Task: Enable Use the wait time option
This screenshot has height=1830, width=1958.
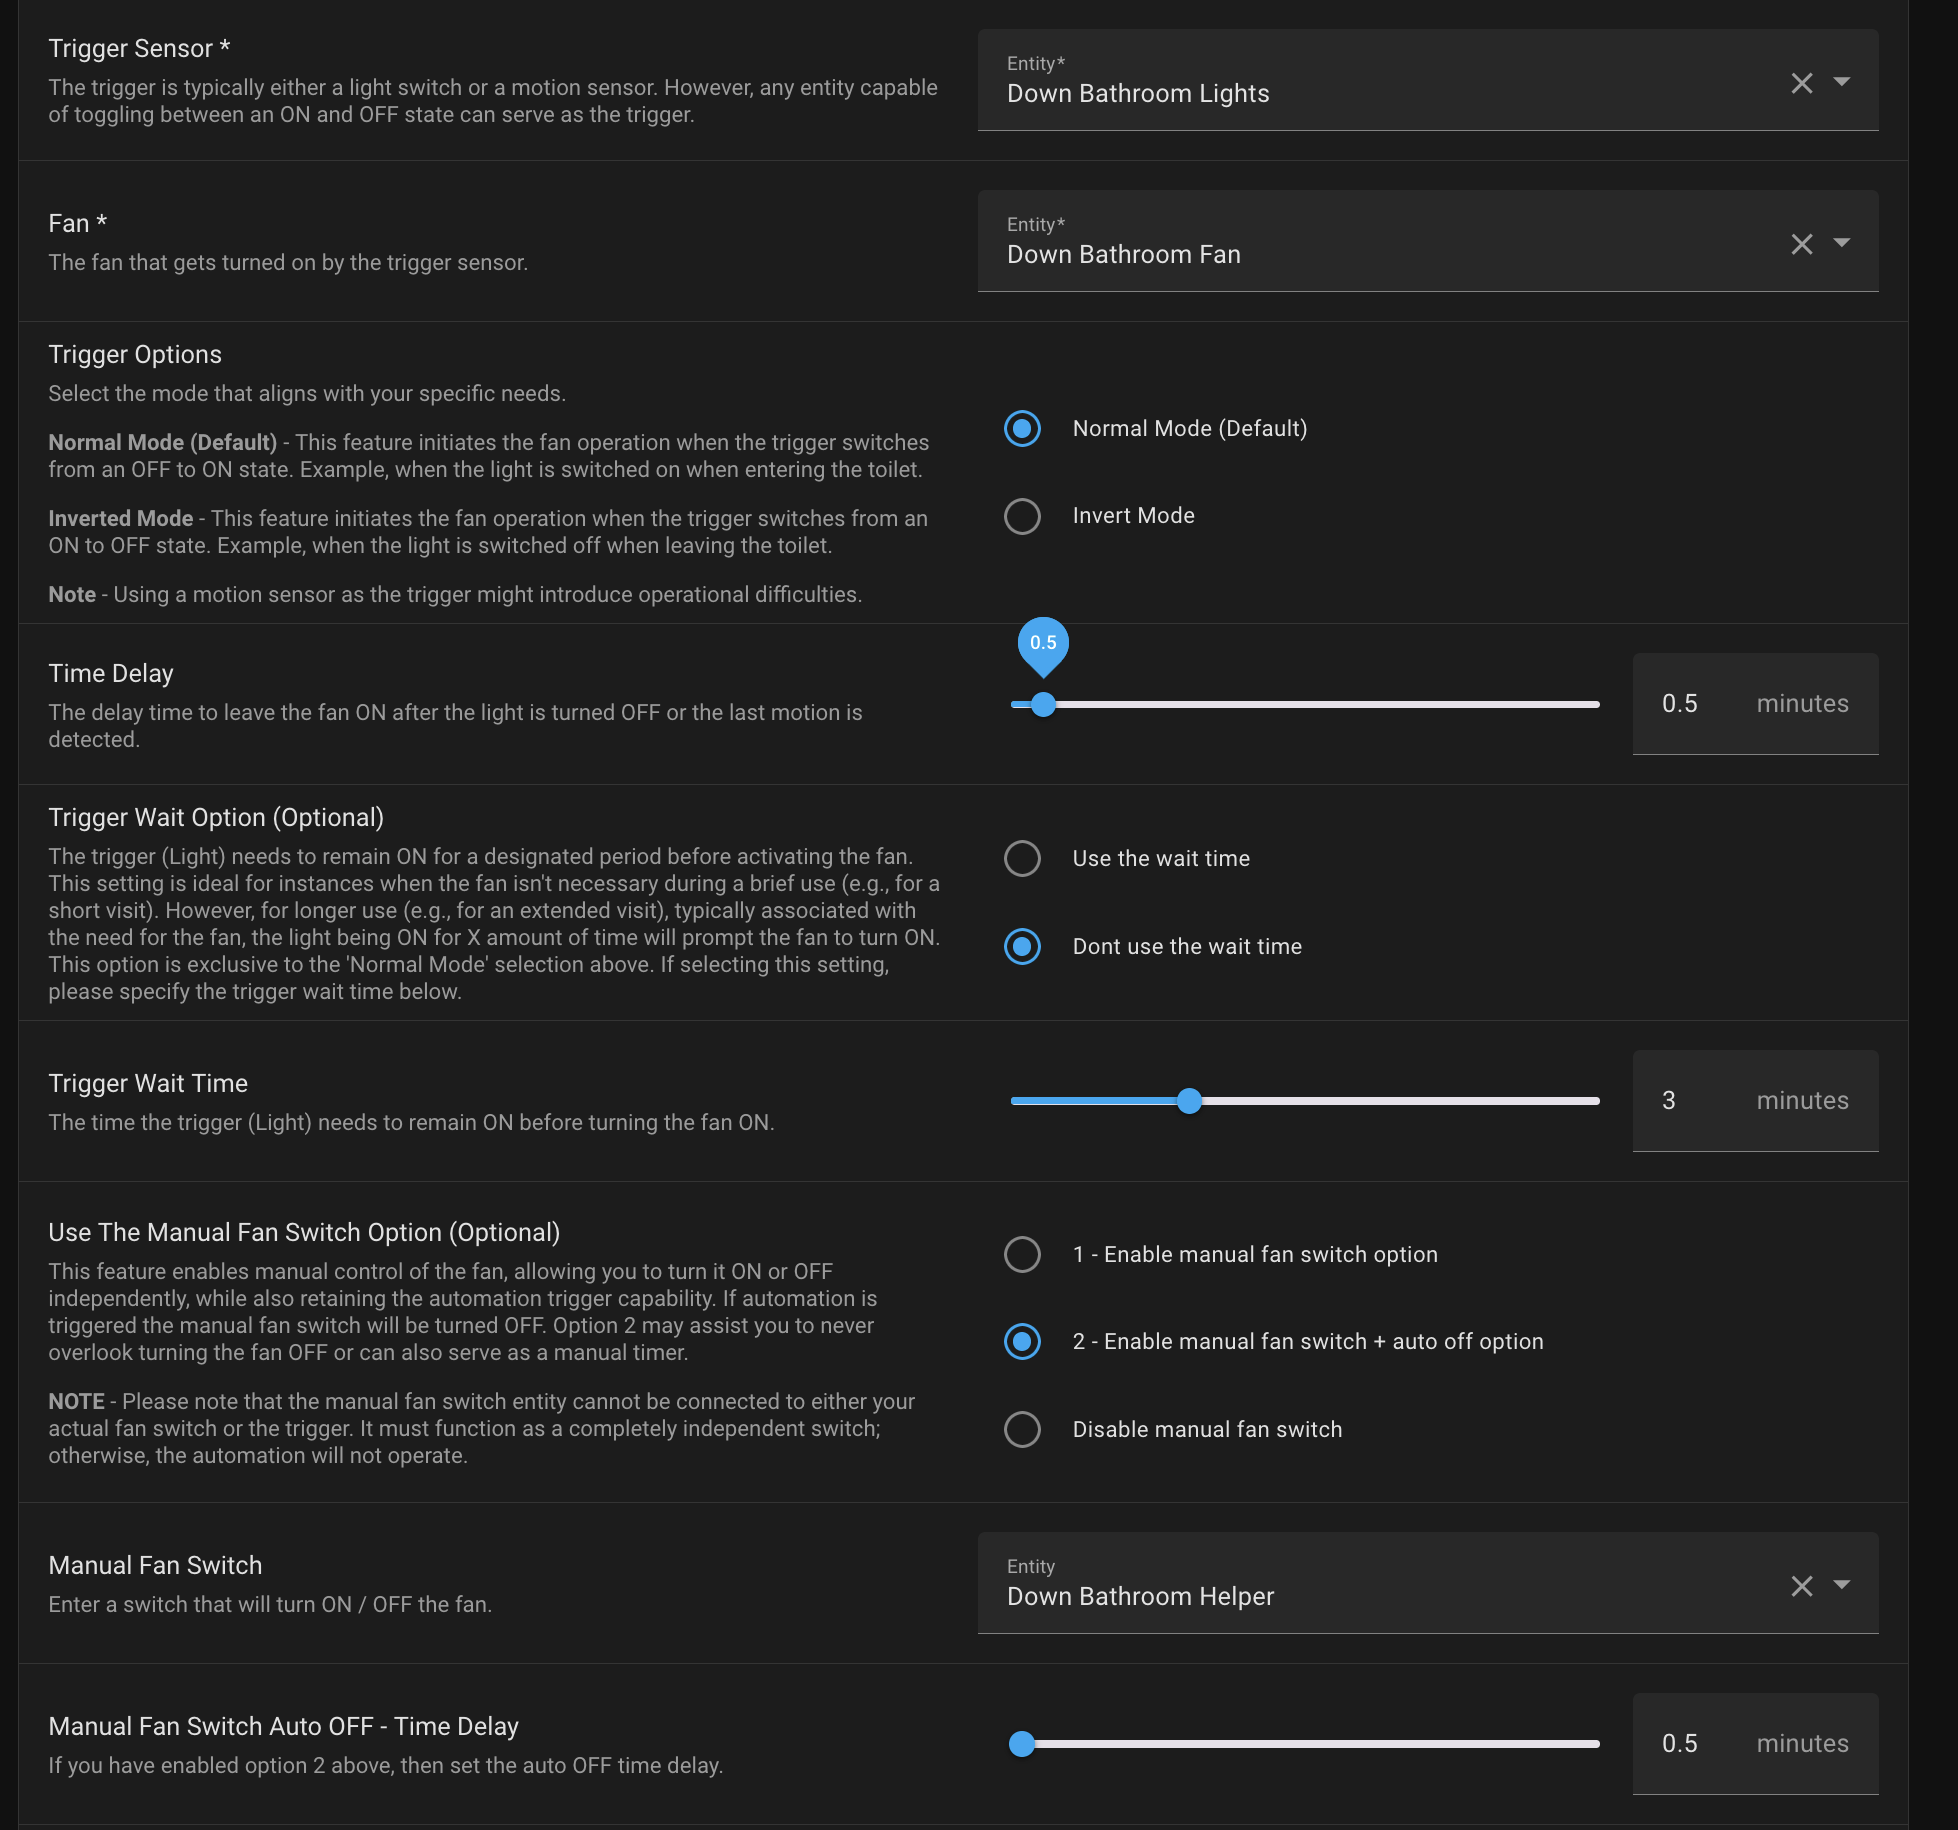Action: (x=1022, y=859)
